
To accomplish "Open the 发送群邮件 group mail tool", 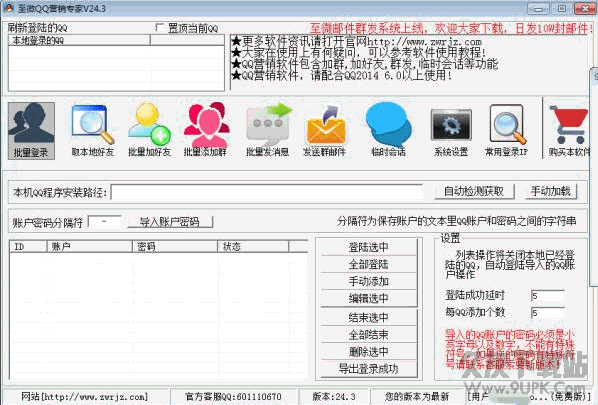I will click(x=325, y=130).
